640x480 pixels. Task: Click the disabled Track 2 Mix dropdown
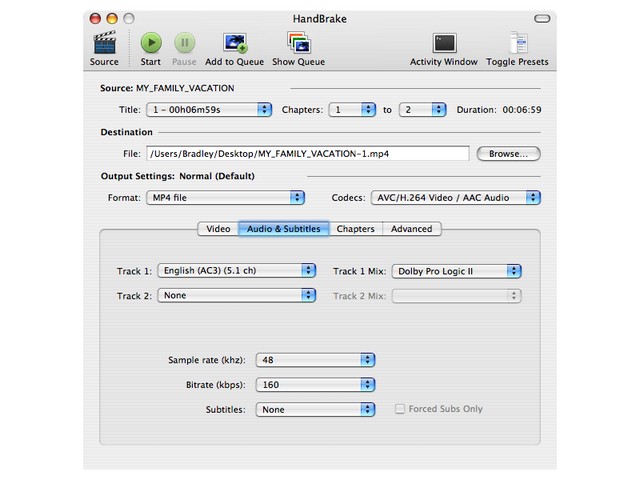(x=456, y=296)
